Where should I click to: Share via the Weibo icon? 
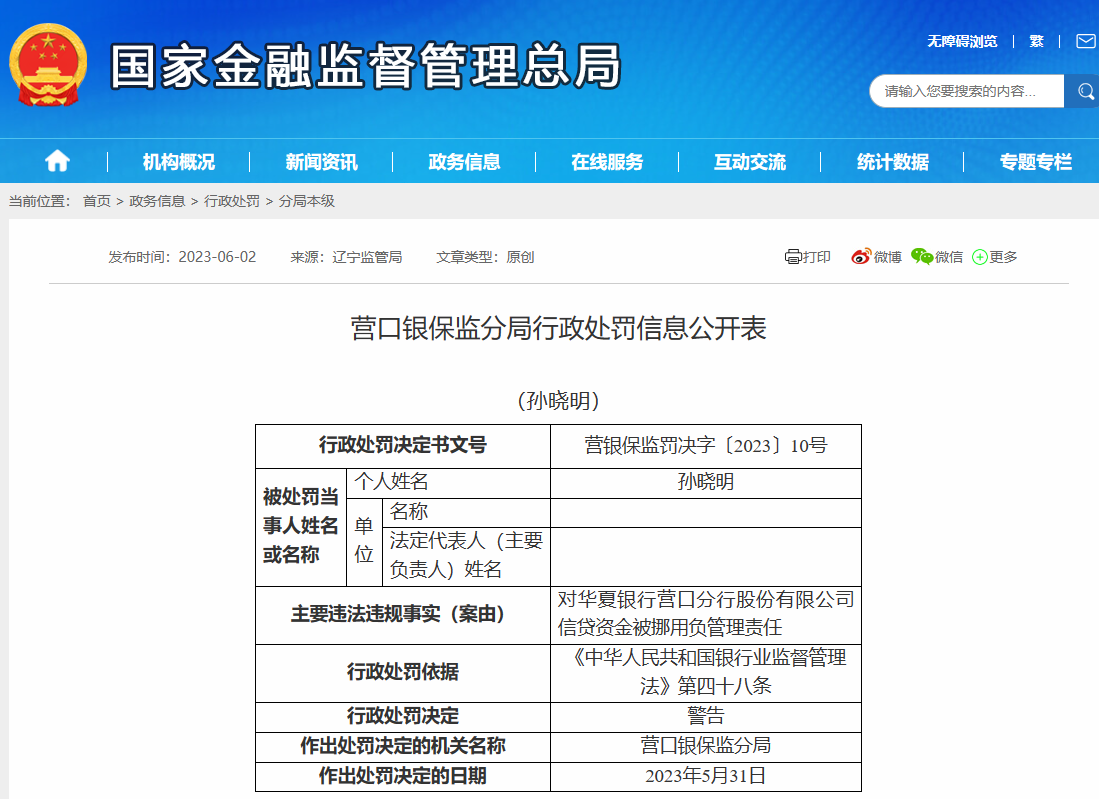click(861, 257)
